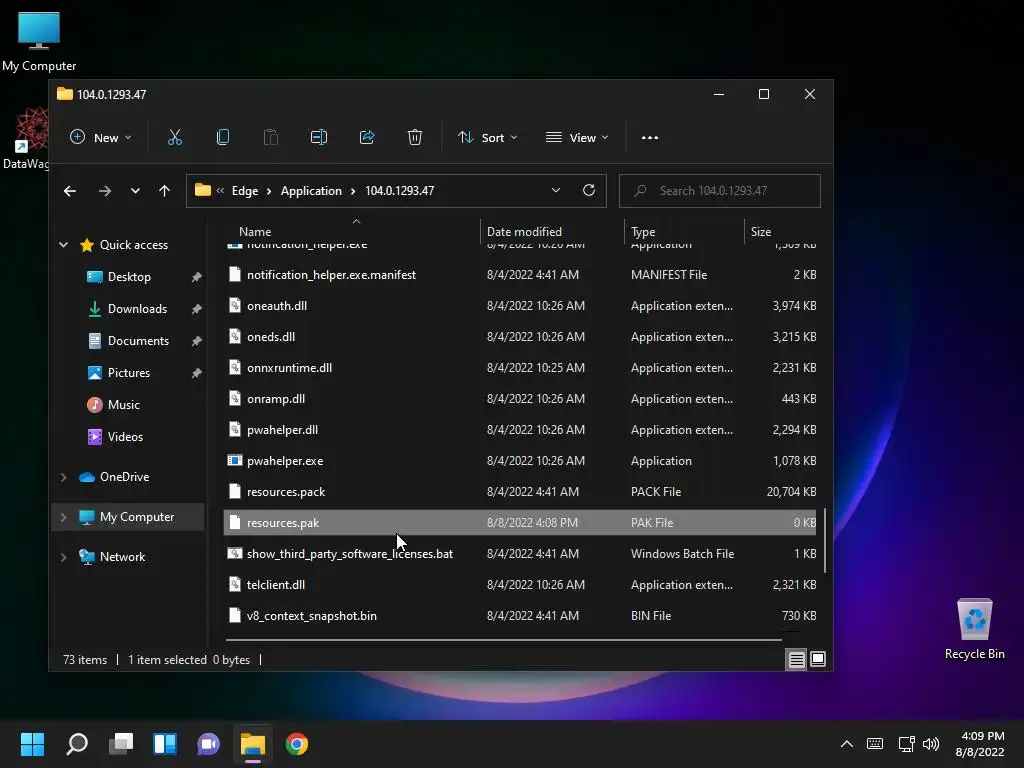This screenshot has width=1024, height=768.
Task: Click the Application breadcrumb segment
Action: pyautogui.click(x=311, y=191)
